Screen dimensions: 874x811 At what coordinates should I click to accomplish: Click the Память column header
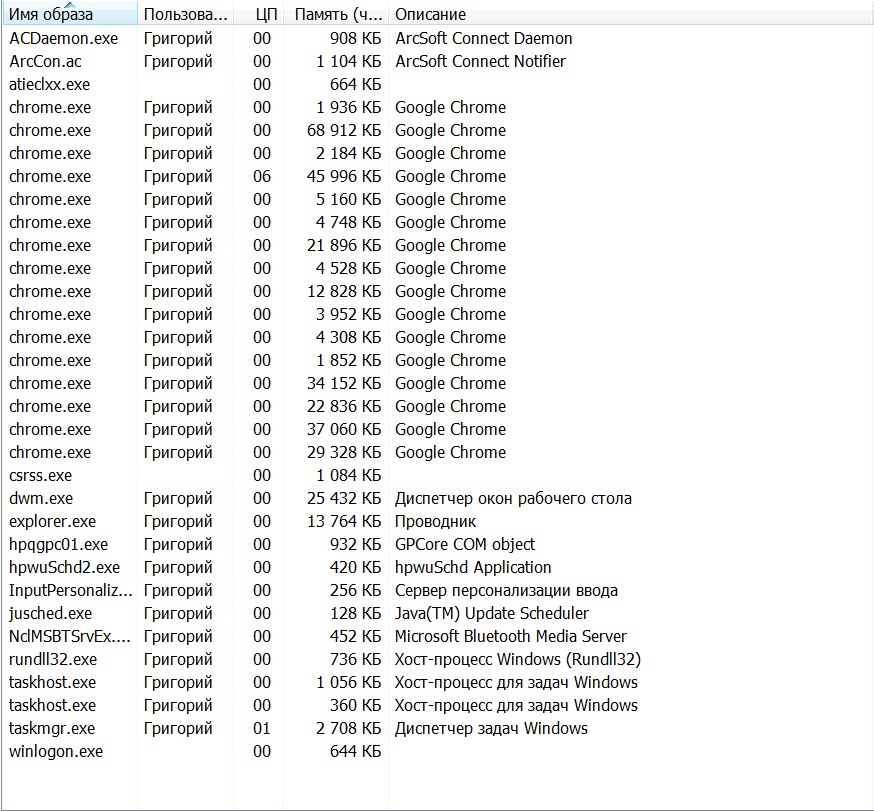tap(336, 15)
